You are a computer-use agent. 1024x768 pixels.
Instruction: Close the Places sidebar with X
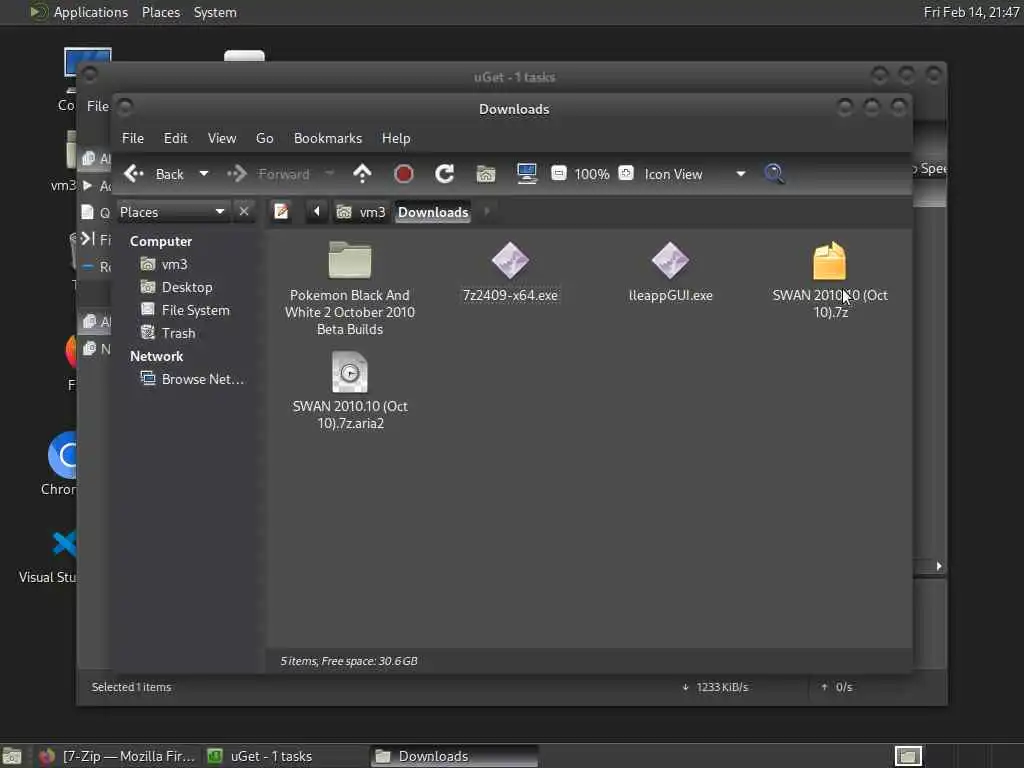point(244,212)
